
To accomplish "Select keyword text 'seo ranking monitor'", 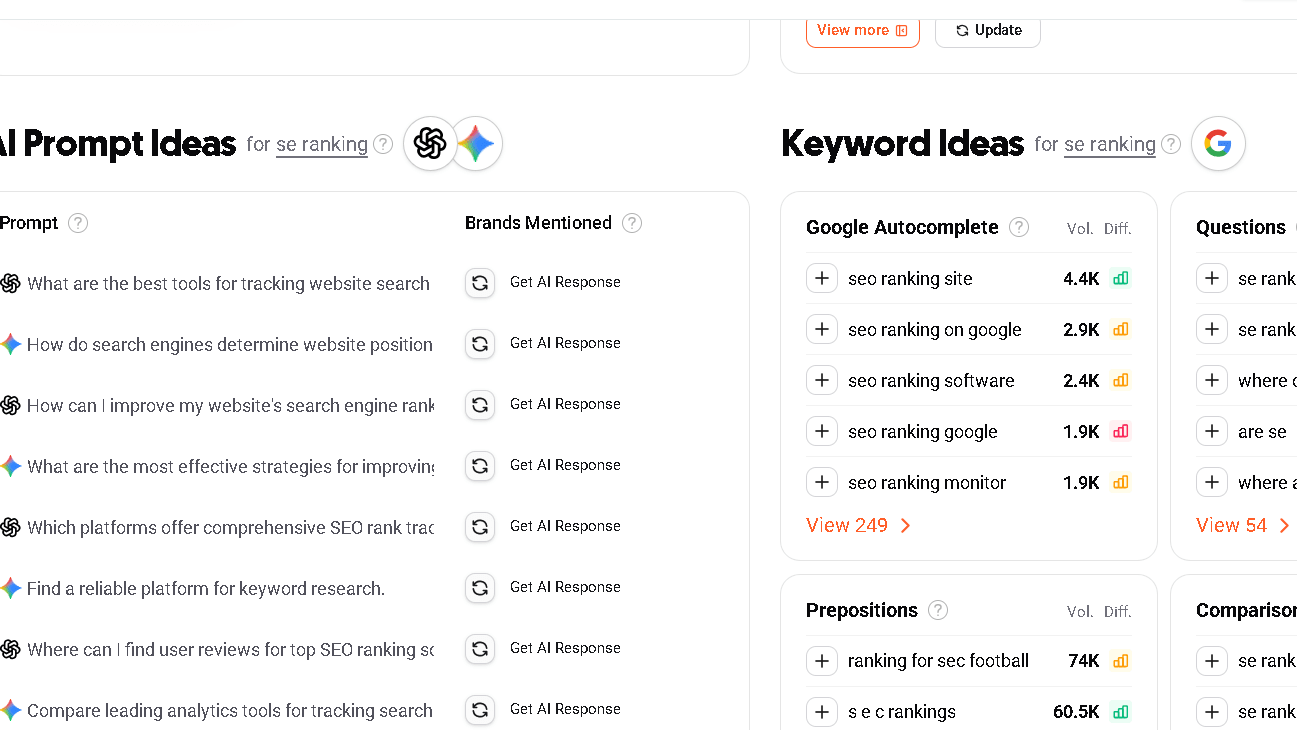I will (927, 483).
